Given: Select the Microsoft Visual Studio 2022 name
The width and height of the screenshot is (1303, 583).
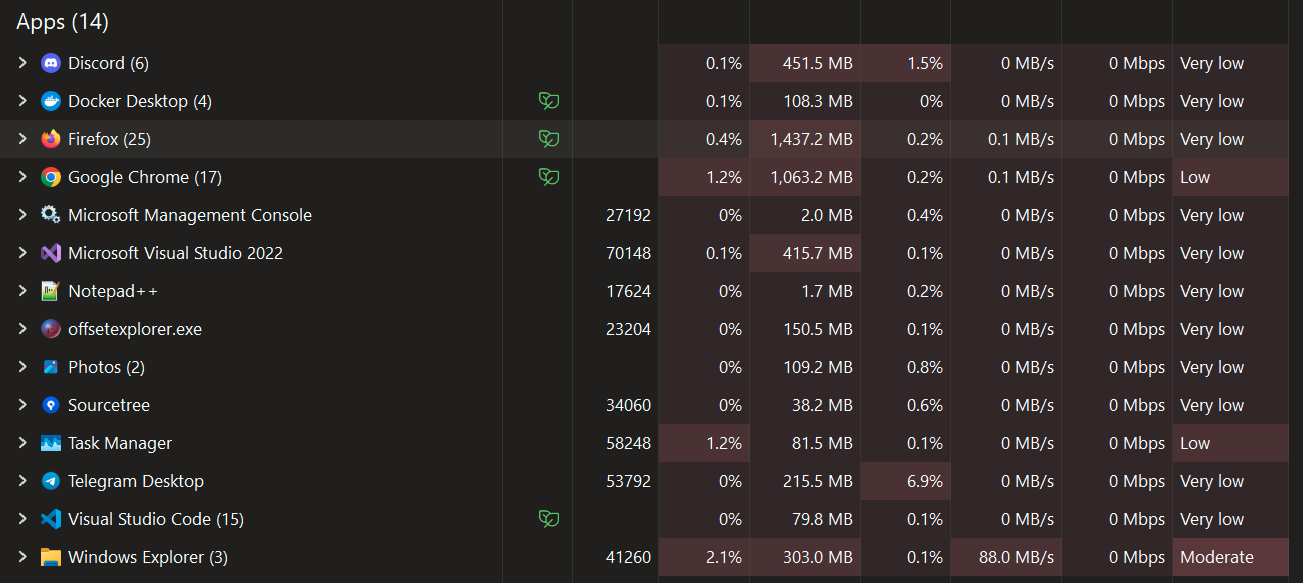Looking at the screenshot, I should point(175,253).
